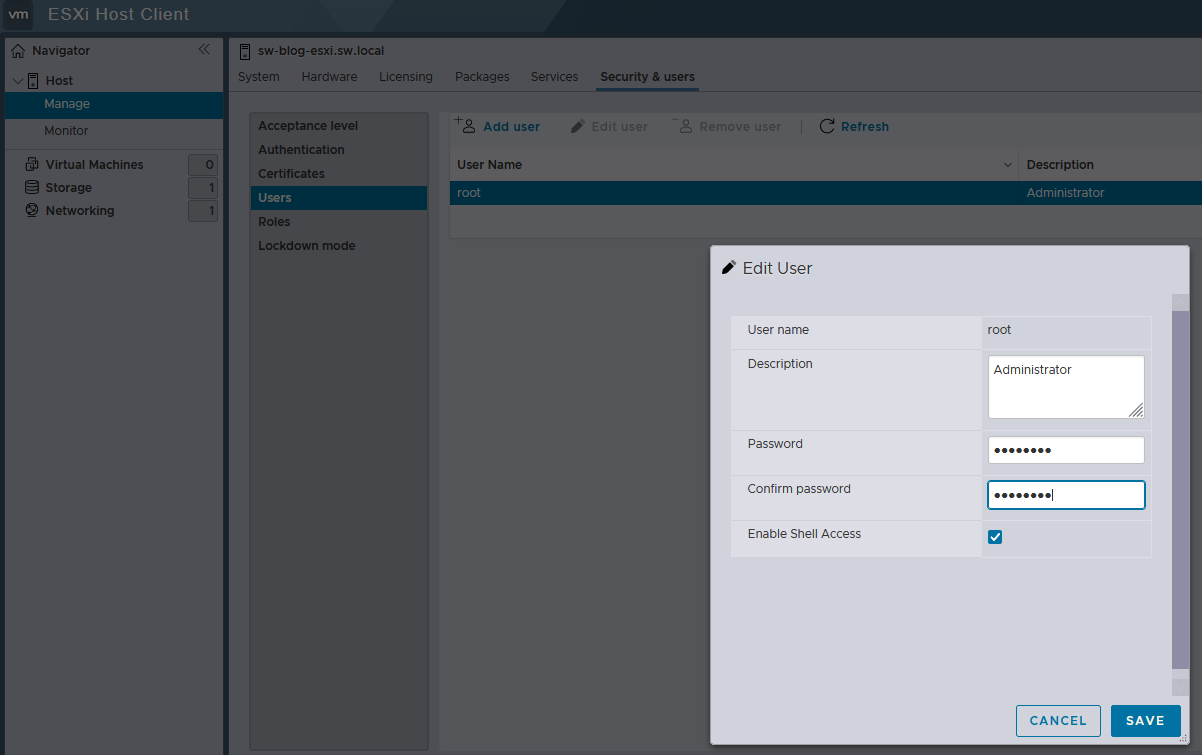The image size is (1202, 755).
Task: Click the Description column header
Action: click(1060, 165)
